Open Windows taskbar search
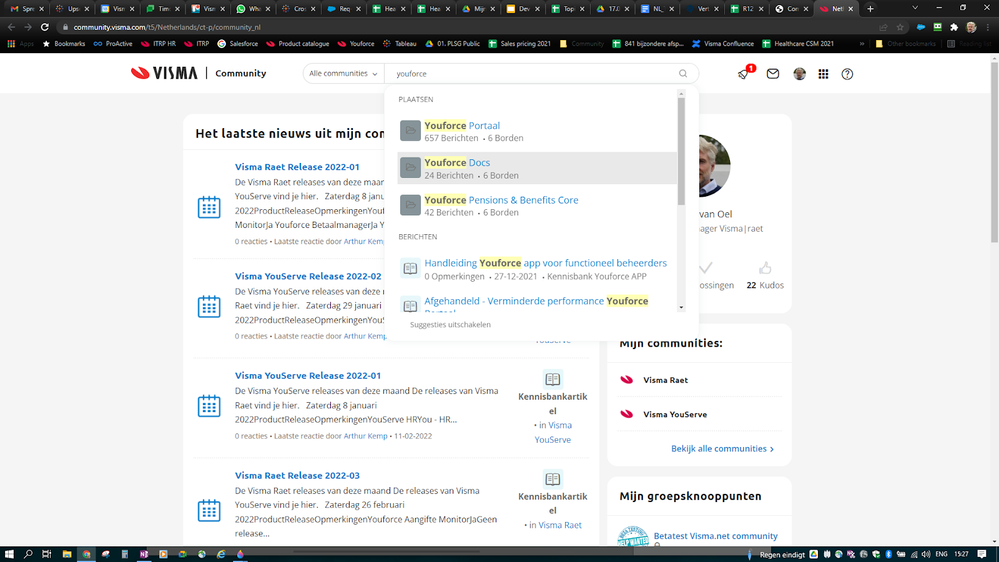Image resolution: width=999 pixels, height=562 pixels. [28, 554]
